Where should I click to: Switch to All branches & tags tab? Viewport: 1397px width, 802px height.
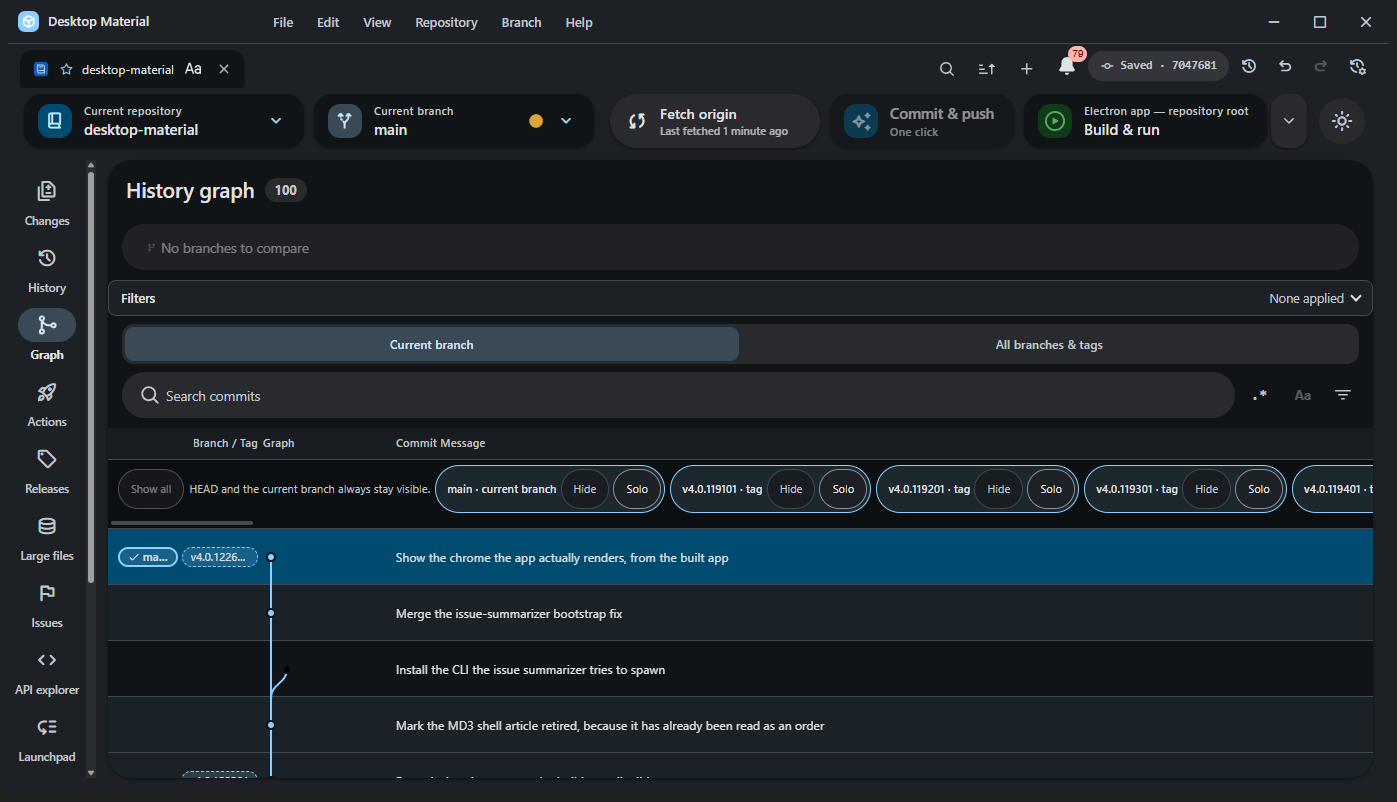[x=1049, y=344]
